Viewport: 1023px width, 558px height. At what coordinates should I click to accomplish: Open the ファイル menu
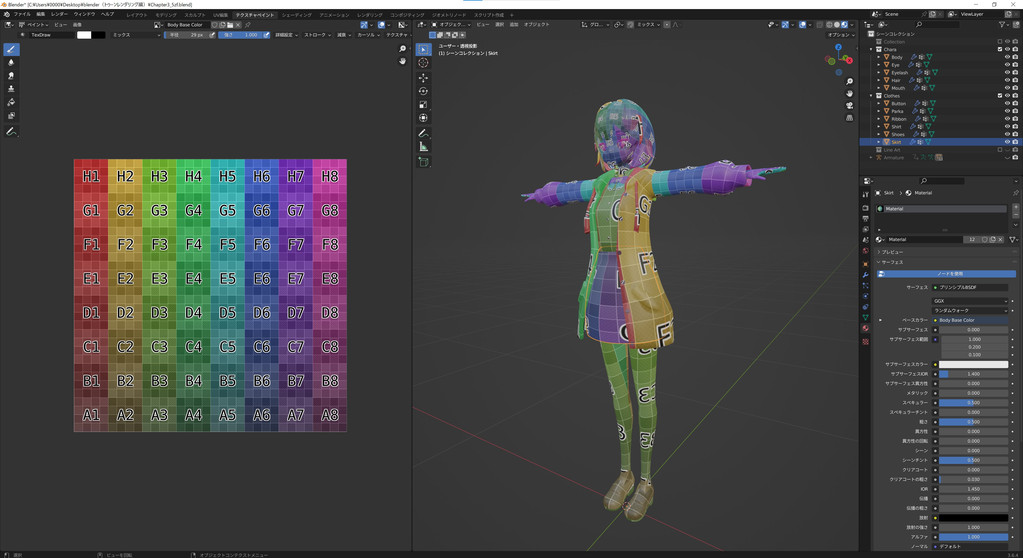[x=22, y=15]
